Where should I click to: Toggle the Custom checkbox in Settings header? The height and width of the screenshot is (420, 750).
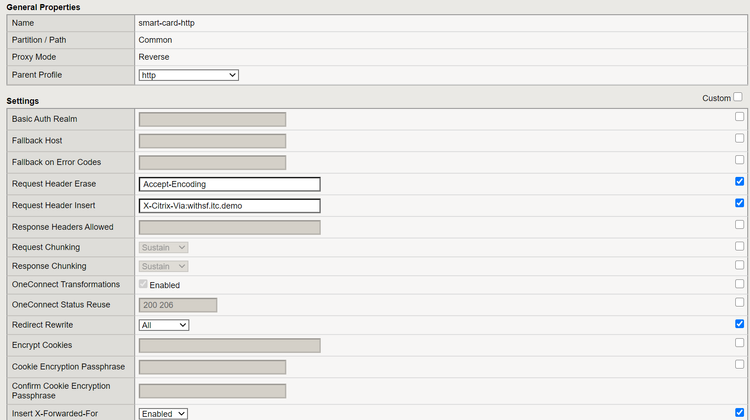pyautogui.click(x=738, y=97)
